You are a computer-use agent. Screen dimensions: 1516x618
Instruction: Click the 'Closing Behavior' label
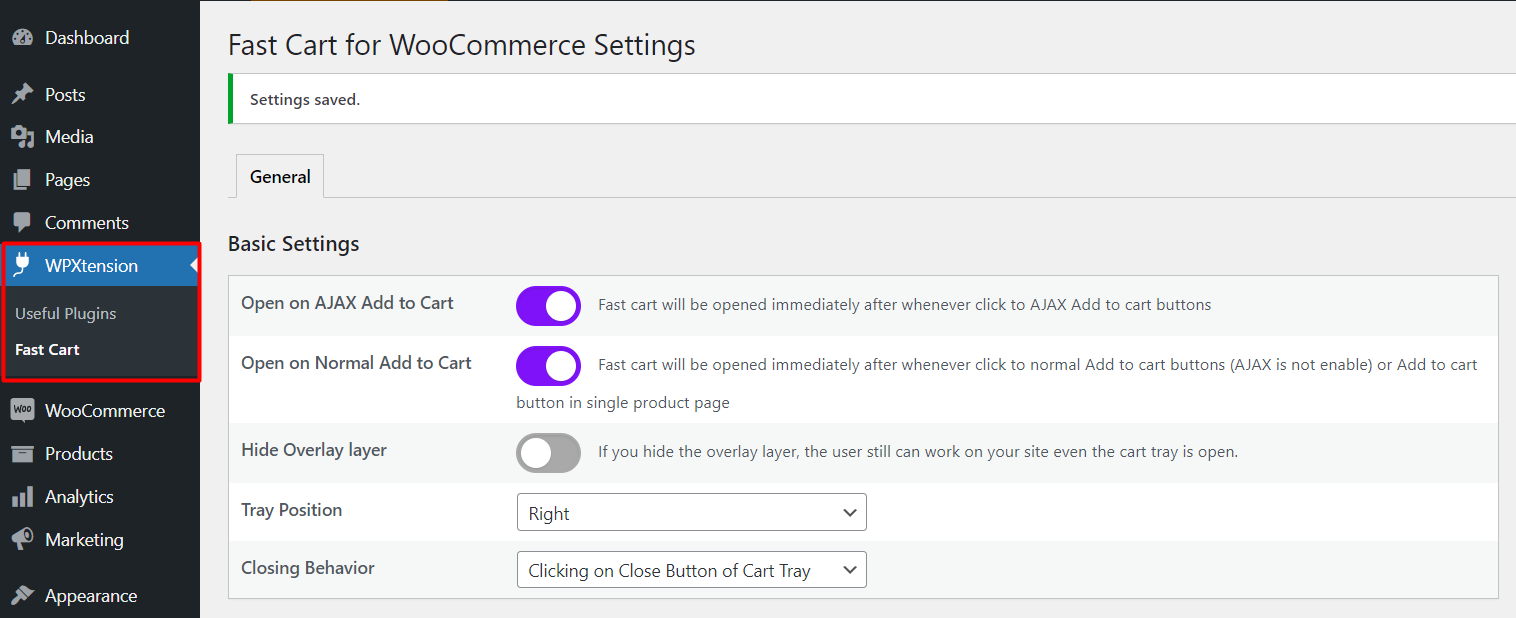coord(308,568)
